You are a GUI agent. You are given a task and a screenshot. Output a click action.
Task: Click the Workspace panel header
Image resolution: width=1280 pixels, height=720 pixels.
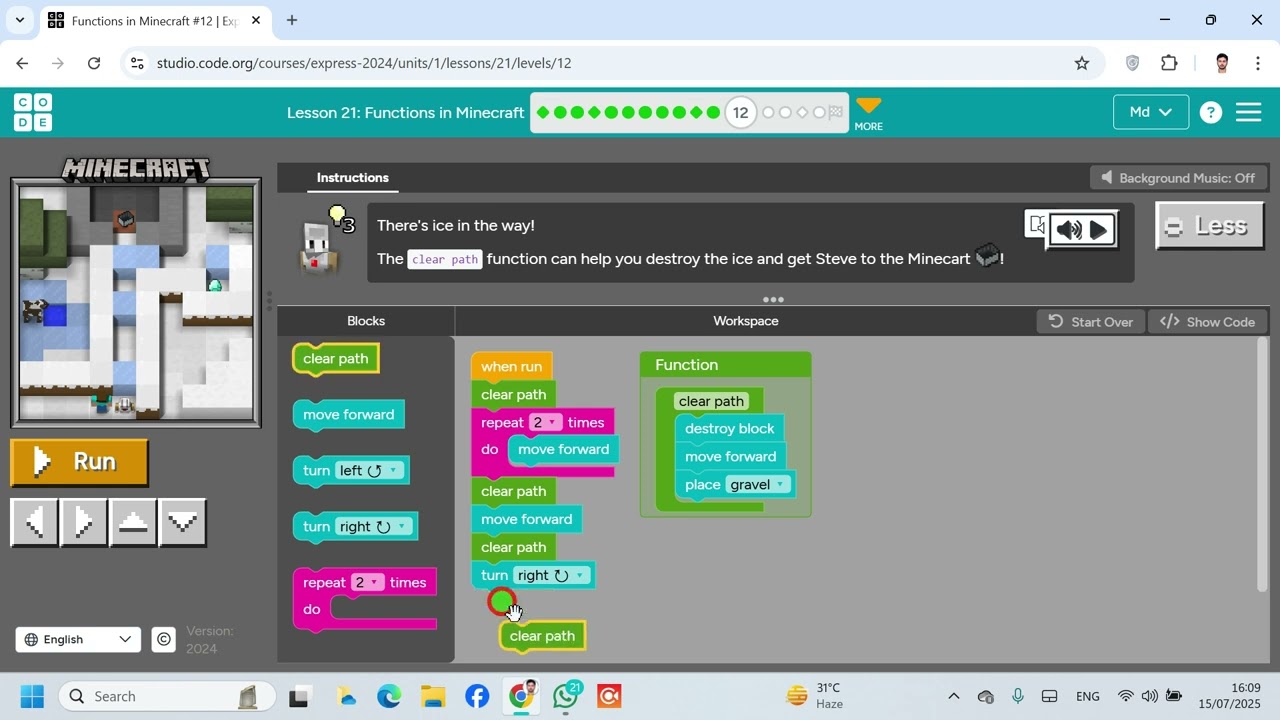coord(746,321)
